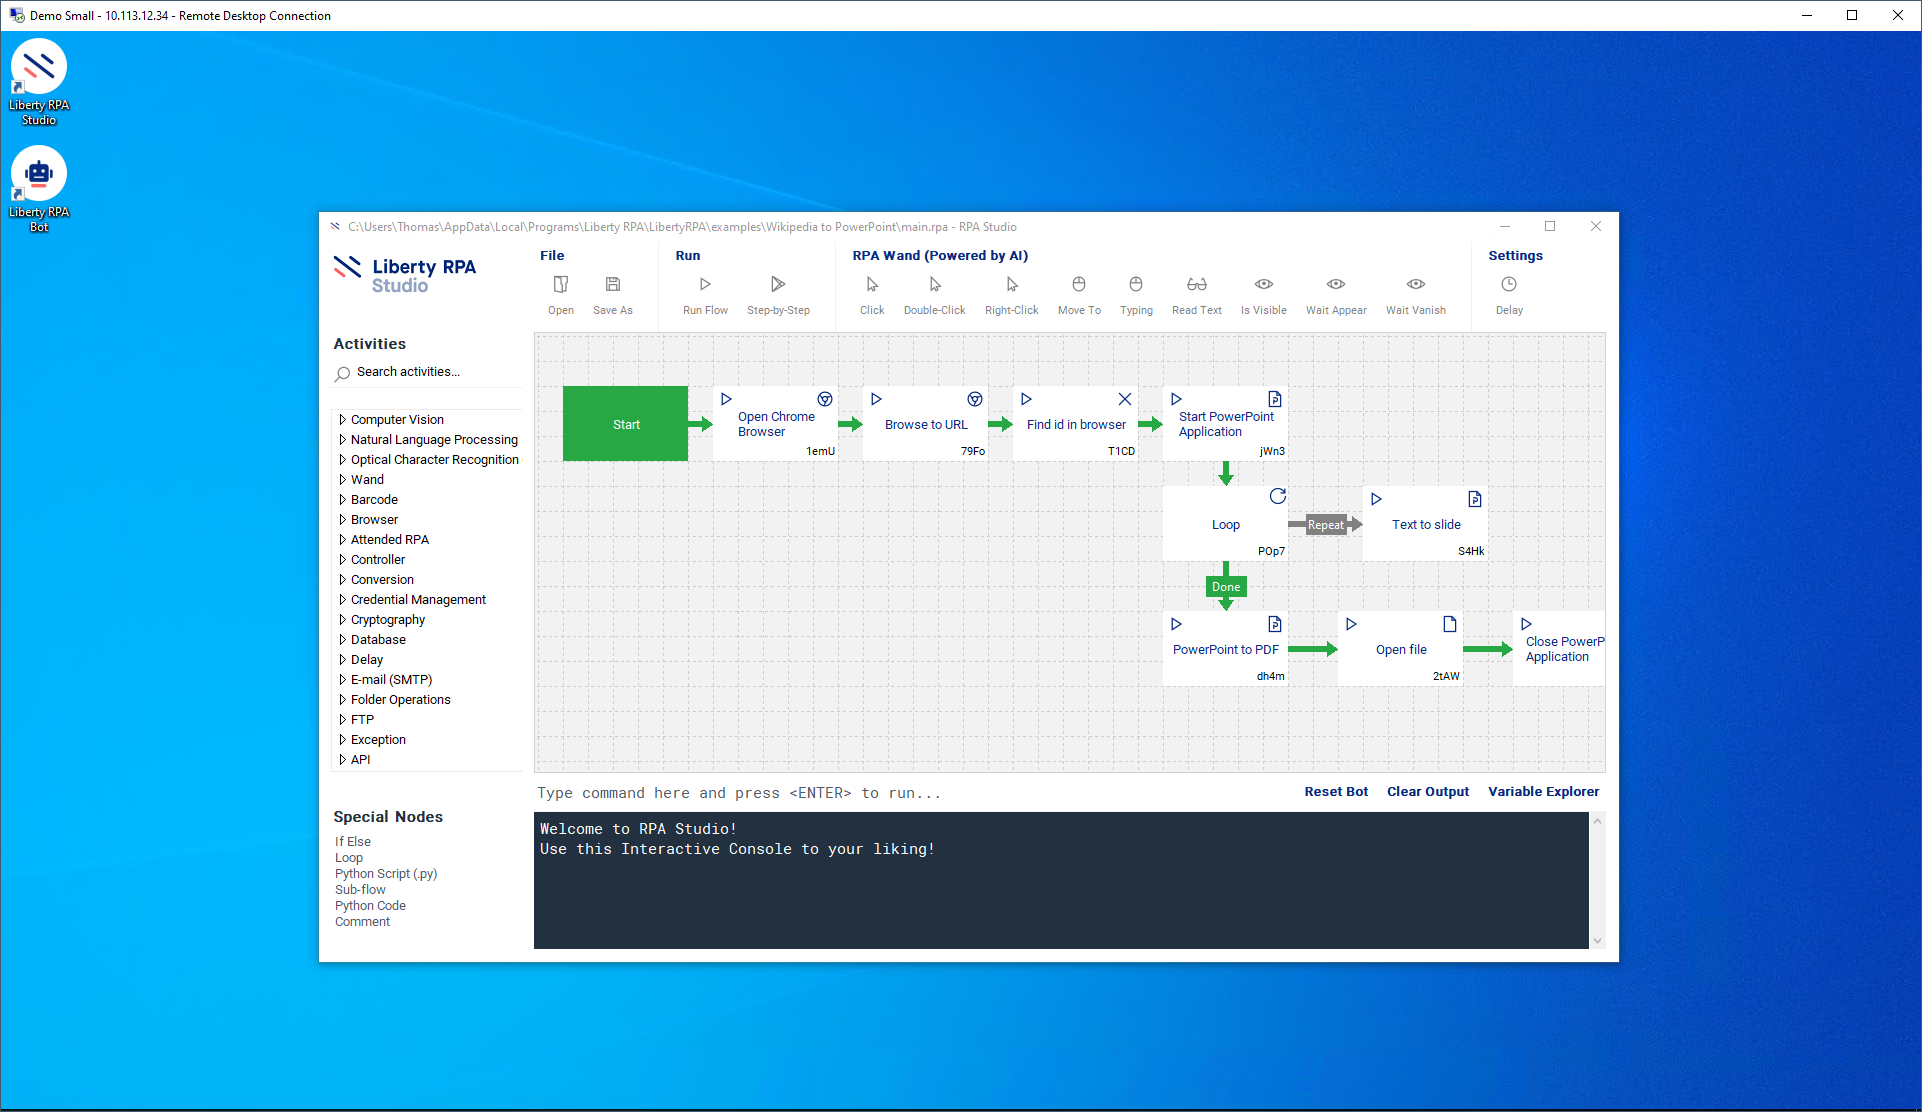Start the Run Flow play icon
This screenshot has height=1112, width=1922.
[x=705, y=285]
